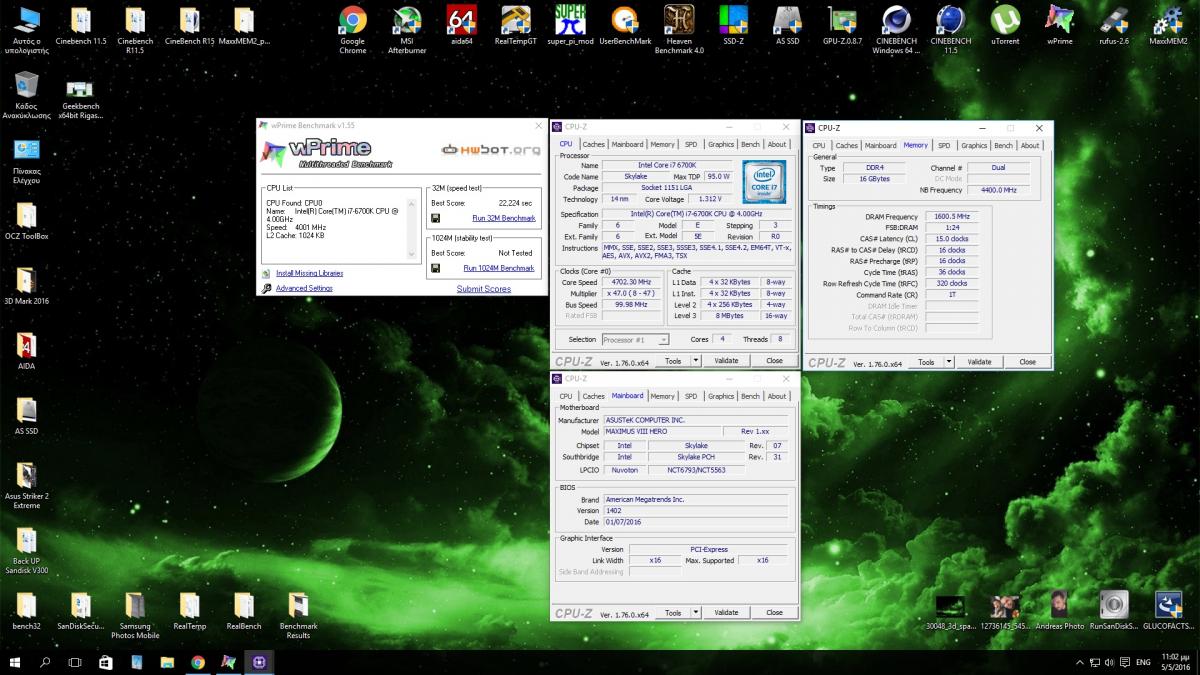
Task: Switch to CPU tab in CPU-Z Mainboard window
Action: click(x=566, y=396)
